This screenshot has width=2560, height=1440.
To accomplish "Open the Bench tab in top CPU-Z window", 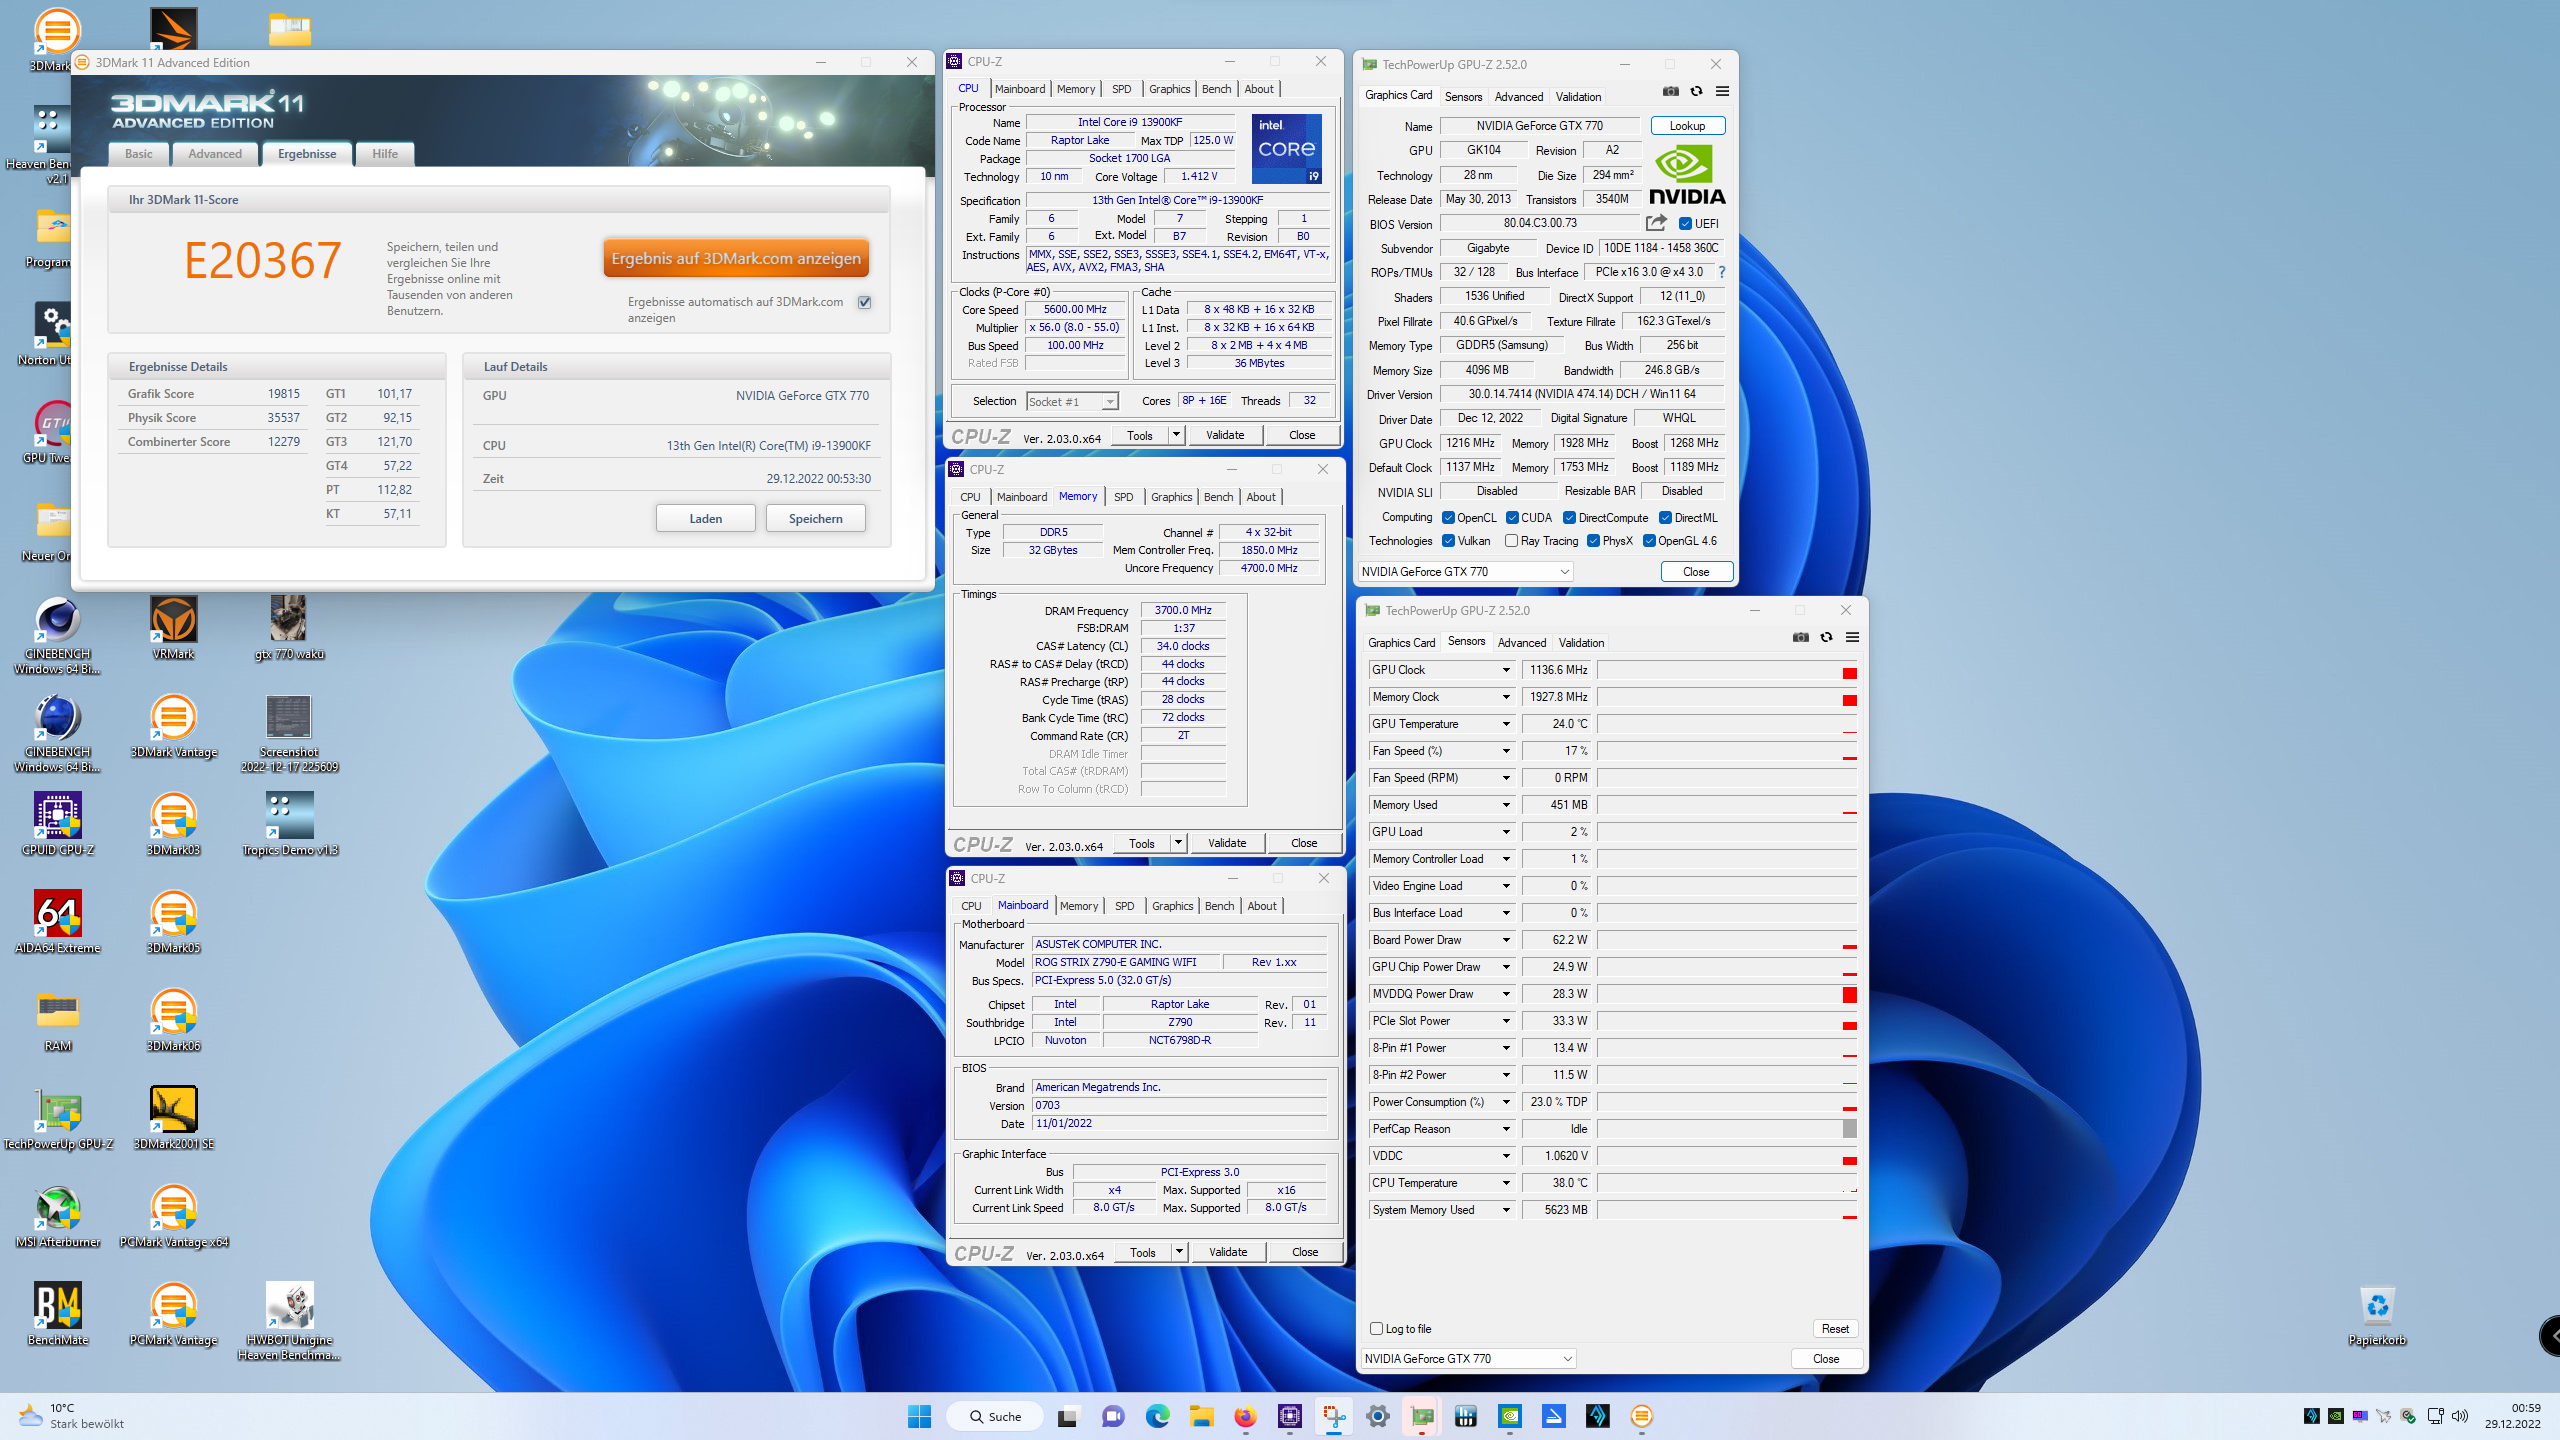I will pyautogui.click(x=1216, y=89).
